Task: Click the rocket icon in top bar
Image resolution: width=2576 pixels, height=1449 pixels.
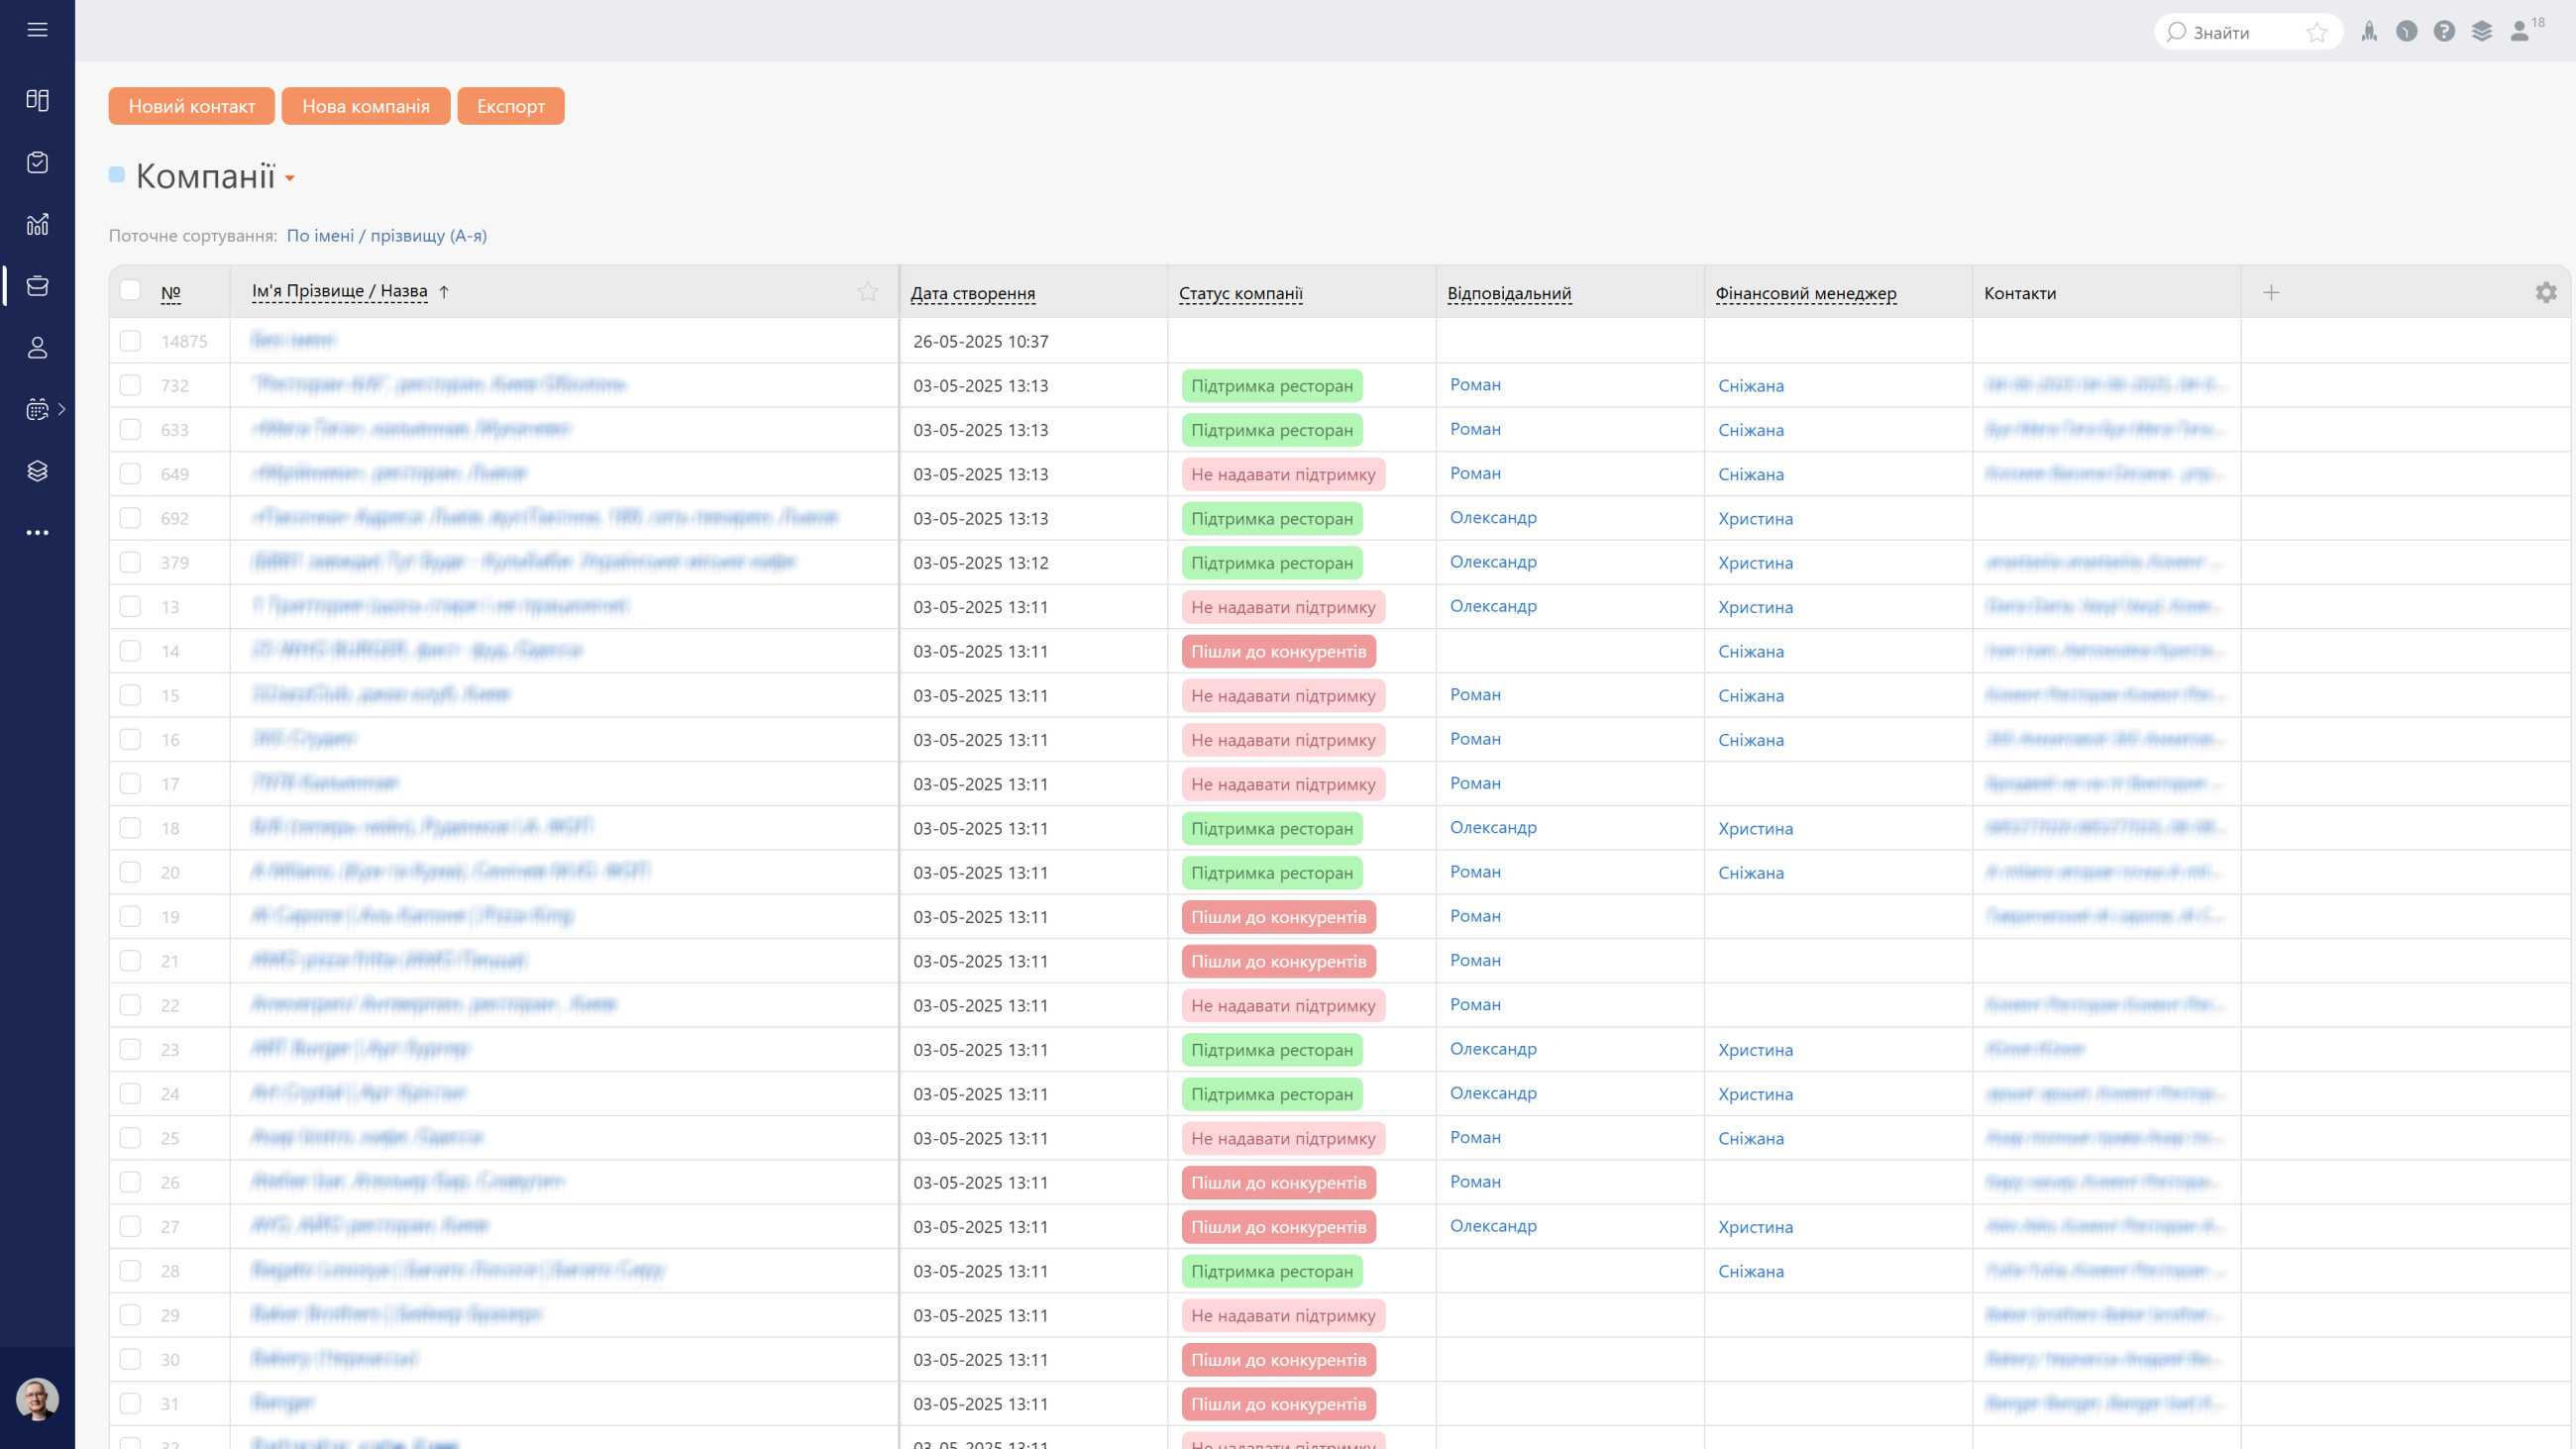Action: [x=2369, y=32]
